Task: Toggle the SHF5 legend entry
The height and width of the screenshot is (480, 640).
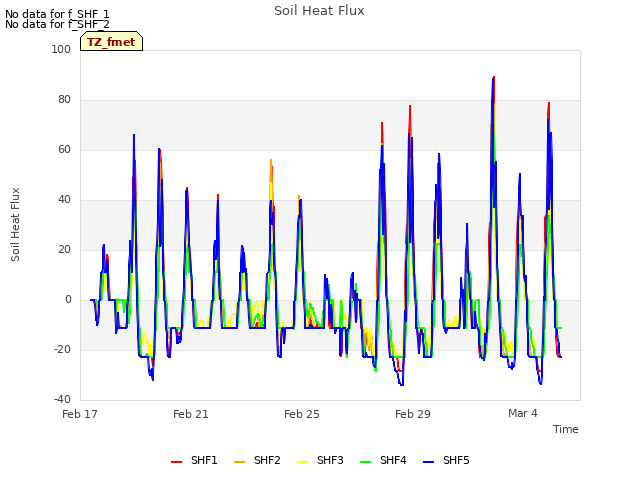Action: click(447, 461)
